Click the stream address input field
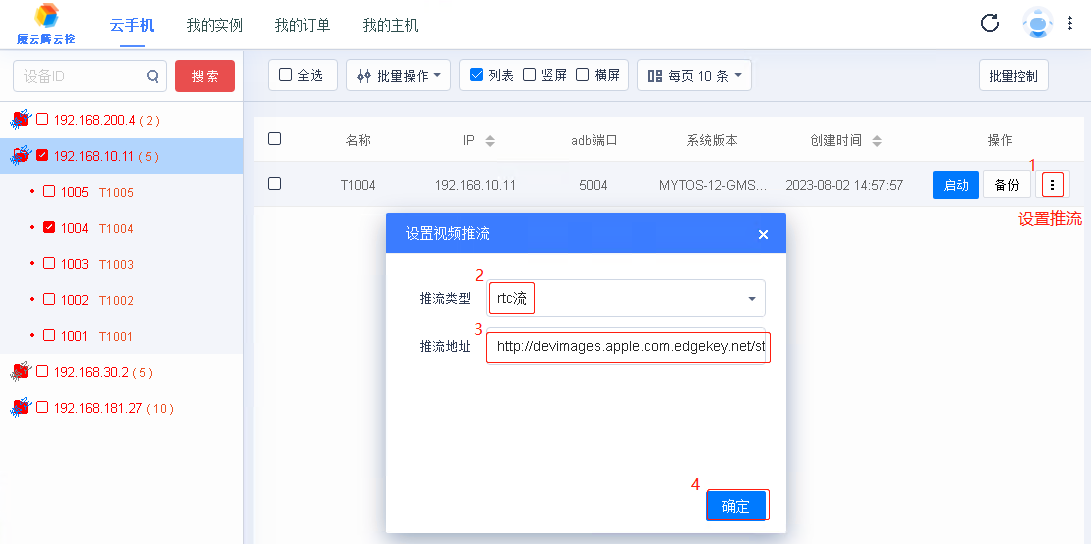1091x544 pixels. pyautogui.click(x=628, y=348)
